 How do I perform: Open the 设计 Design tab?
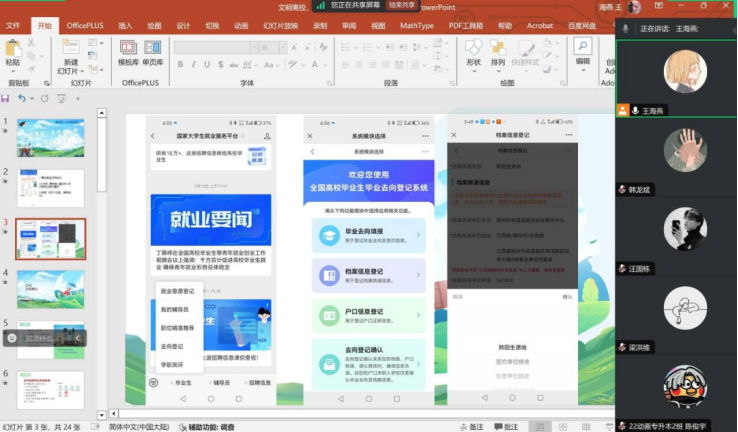pos(183,25)
